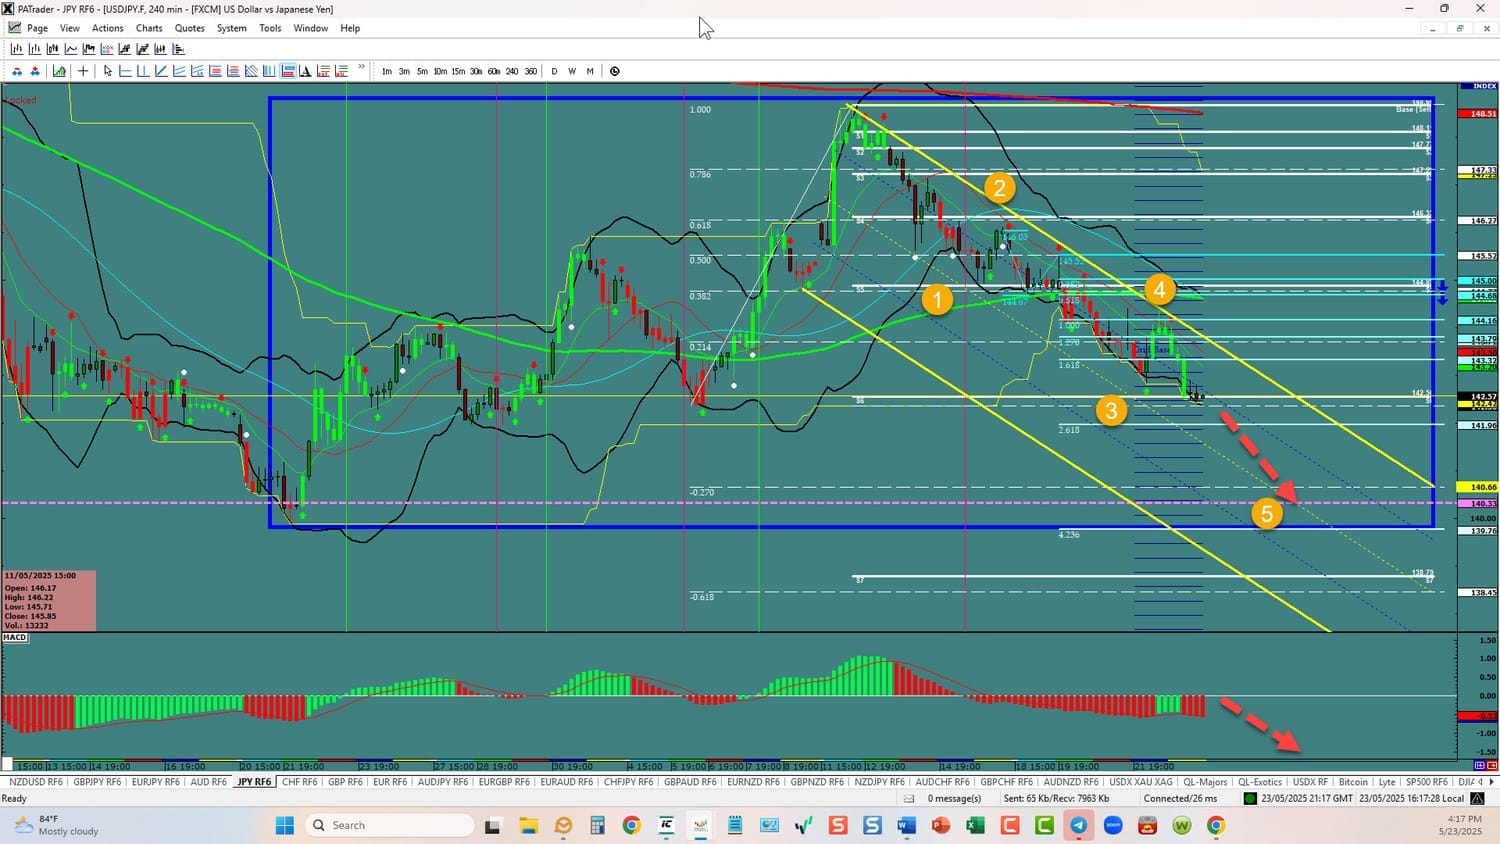Open the Quotes menu
1500x844 pixels.
tap(190, 28)
